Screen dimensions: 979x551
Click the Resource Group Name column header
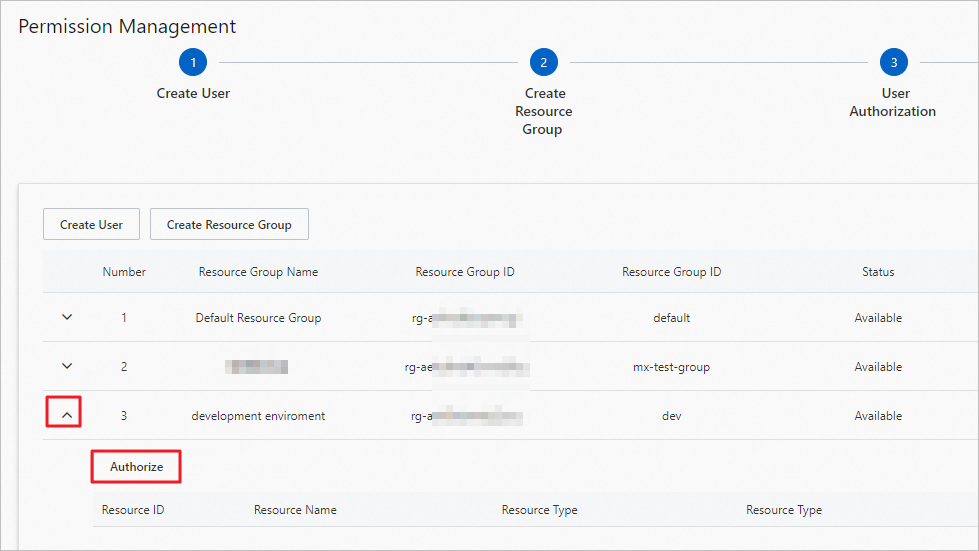point(258,272)
